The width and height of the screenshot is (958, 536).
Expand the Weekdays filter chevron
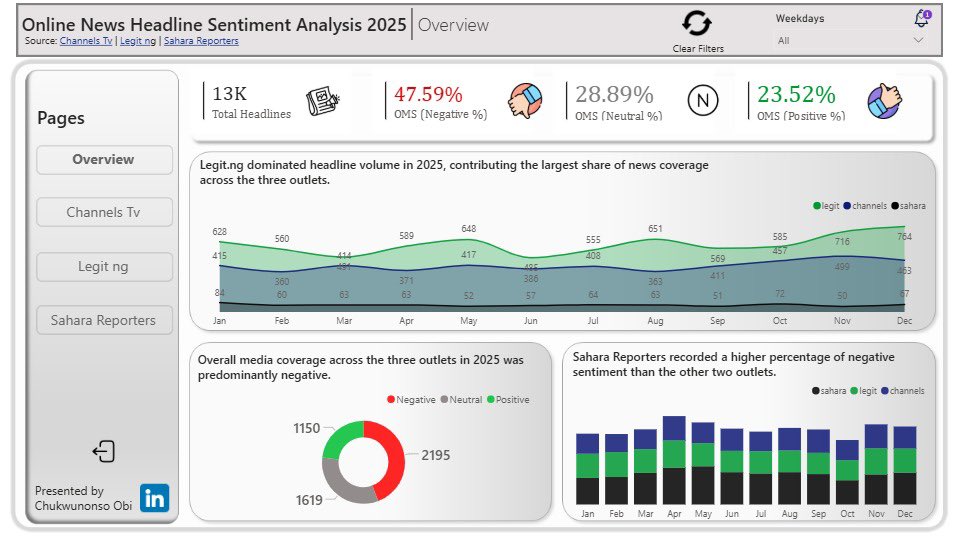click(x=918, y=40)
